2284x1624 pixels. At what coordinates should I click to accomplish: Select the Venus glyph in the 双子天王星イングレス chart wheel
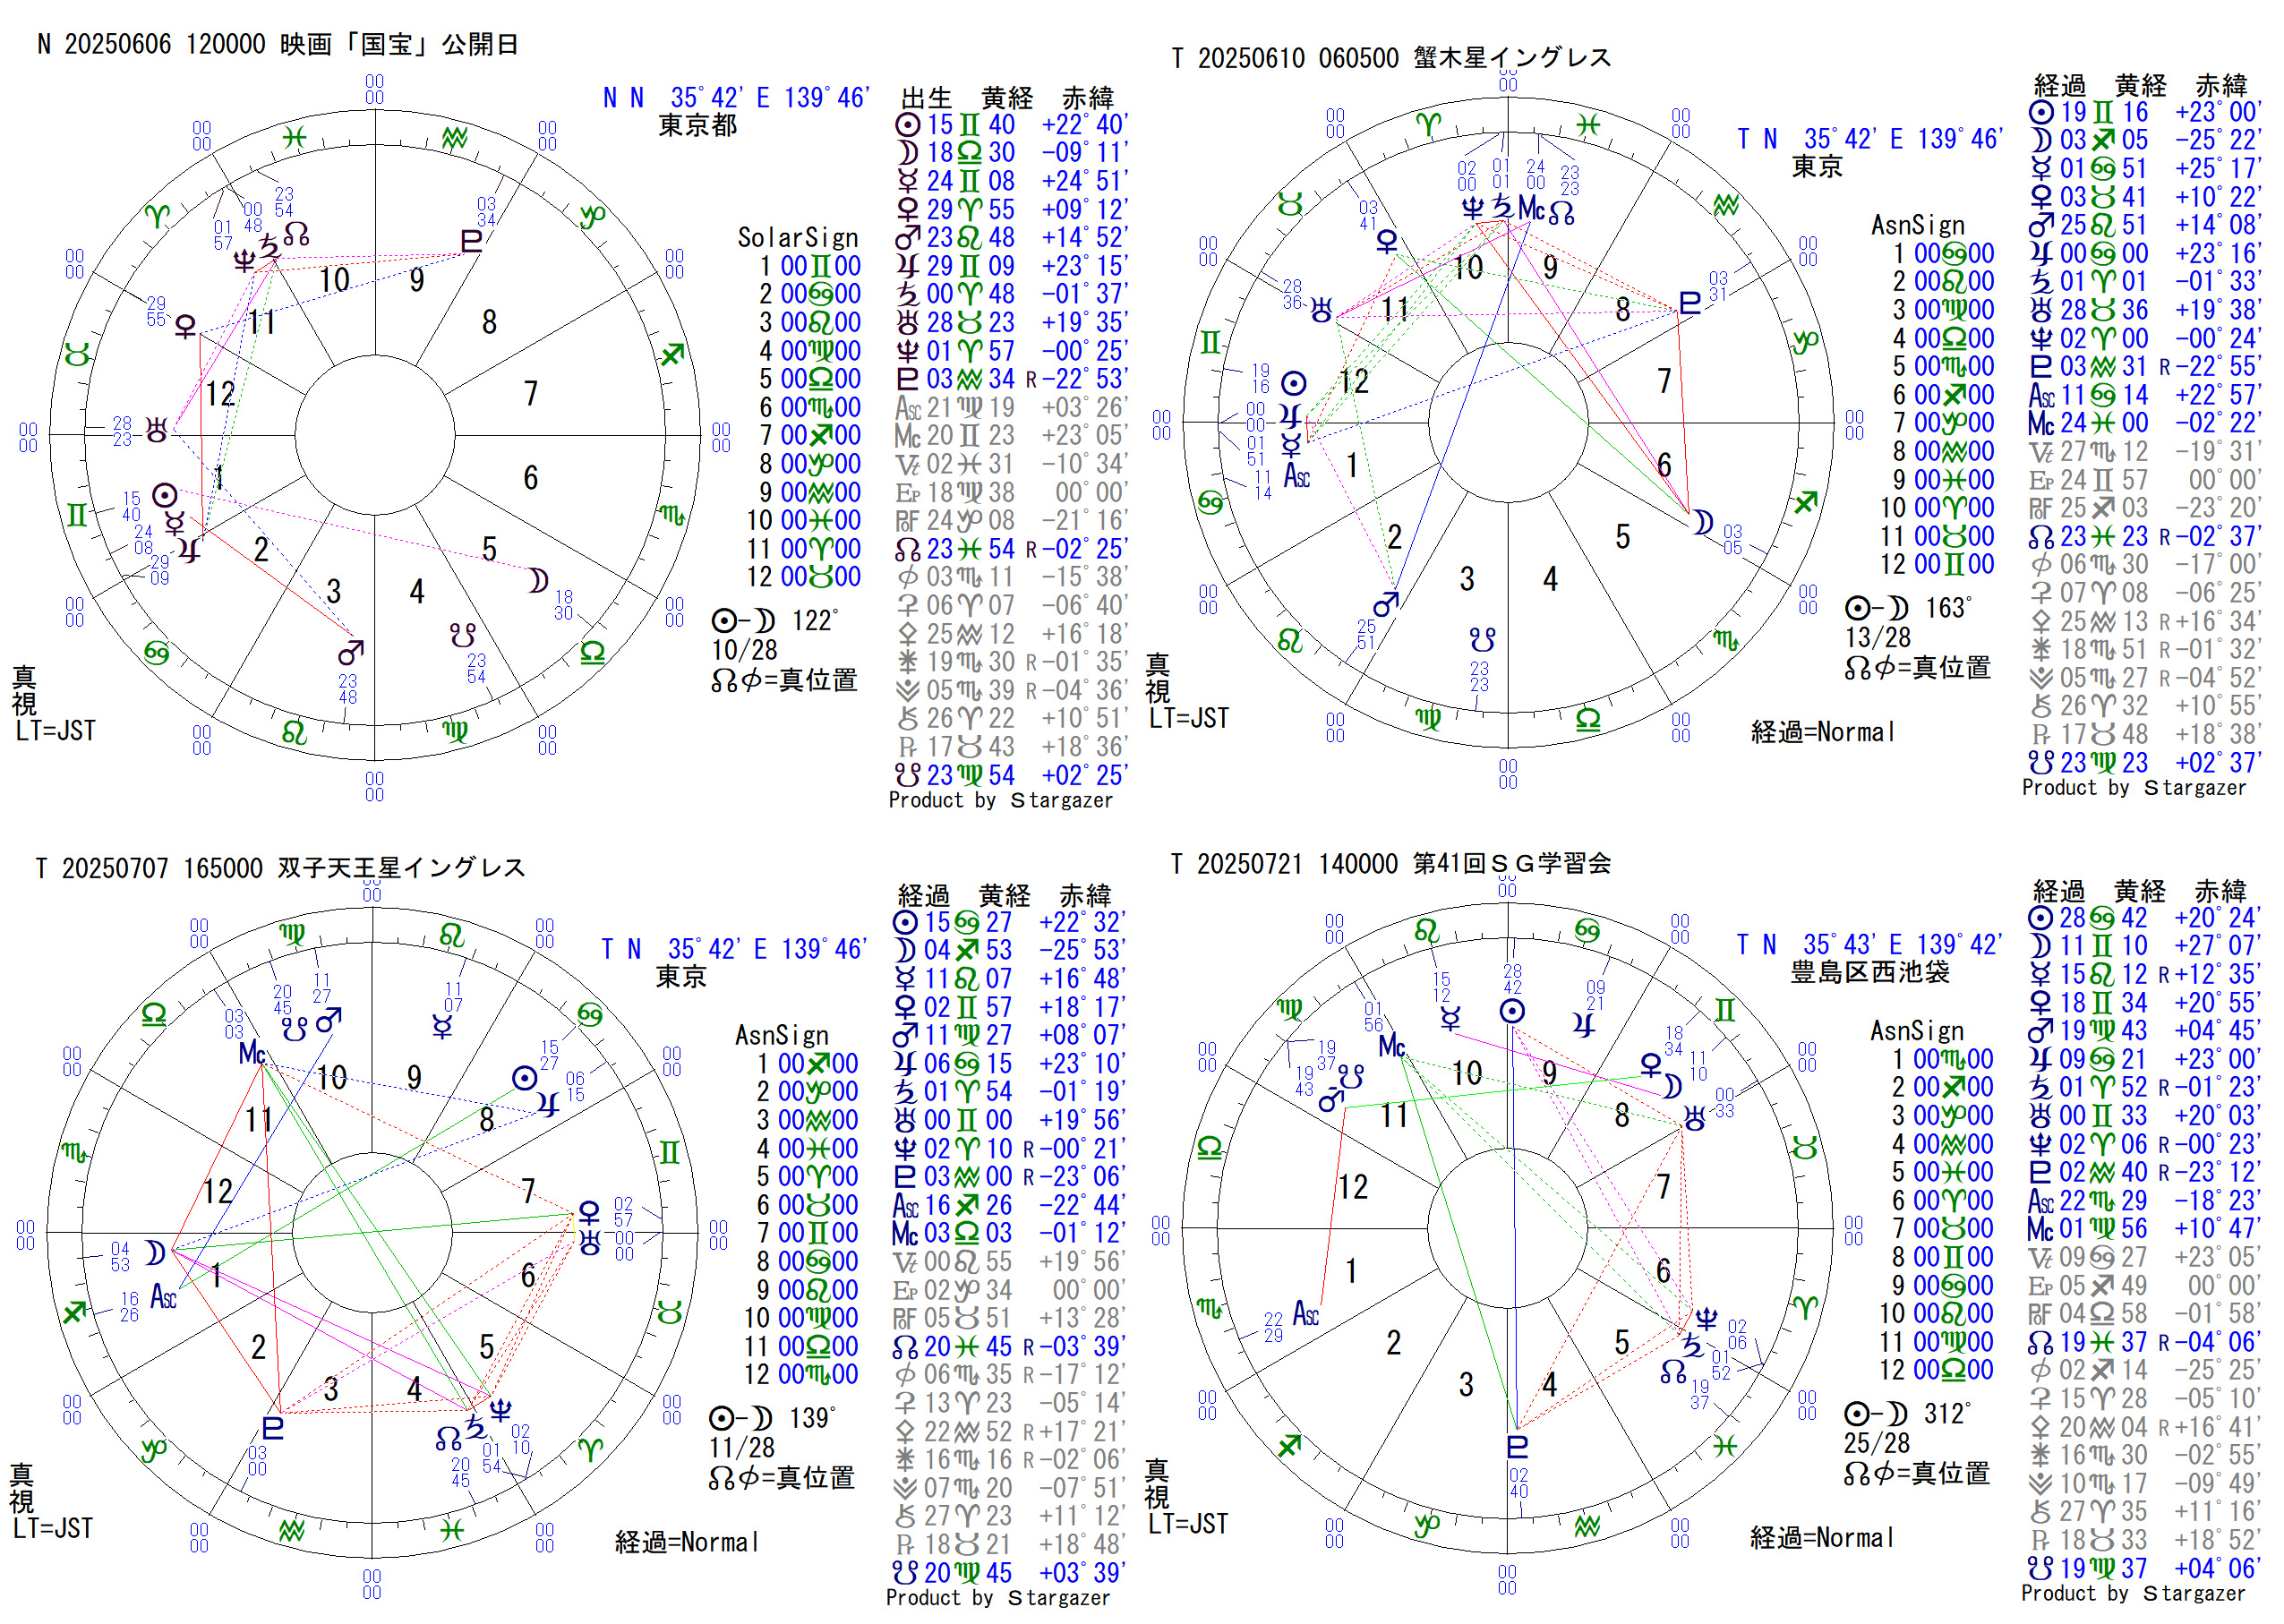tap(589, 1213)
